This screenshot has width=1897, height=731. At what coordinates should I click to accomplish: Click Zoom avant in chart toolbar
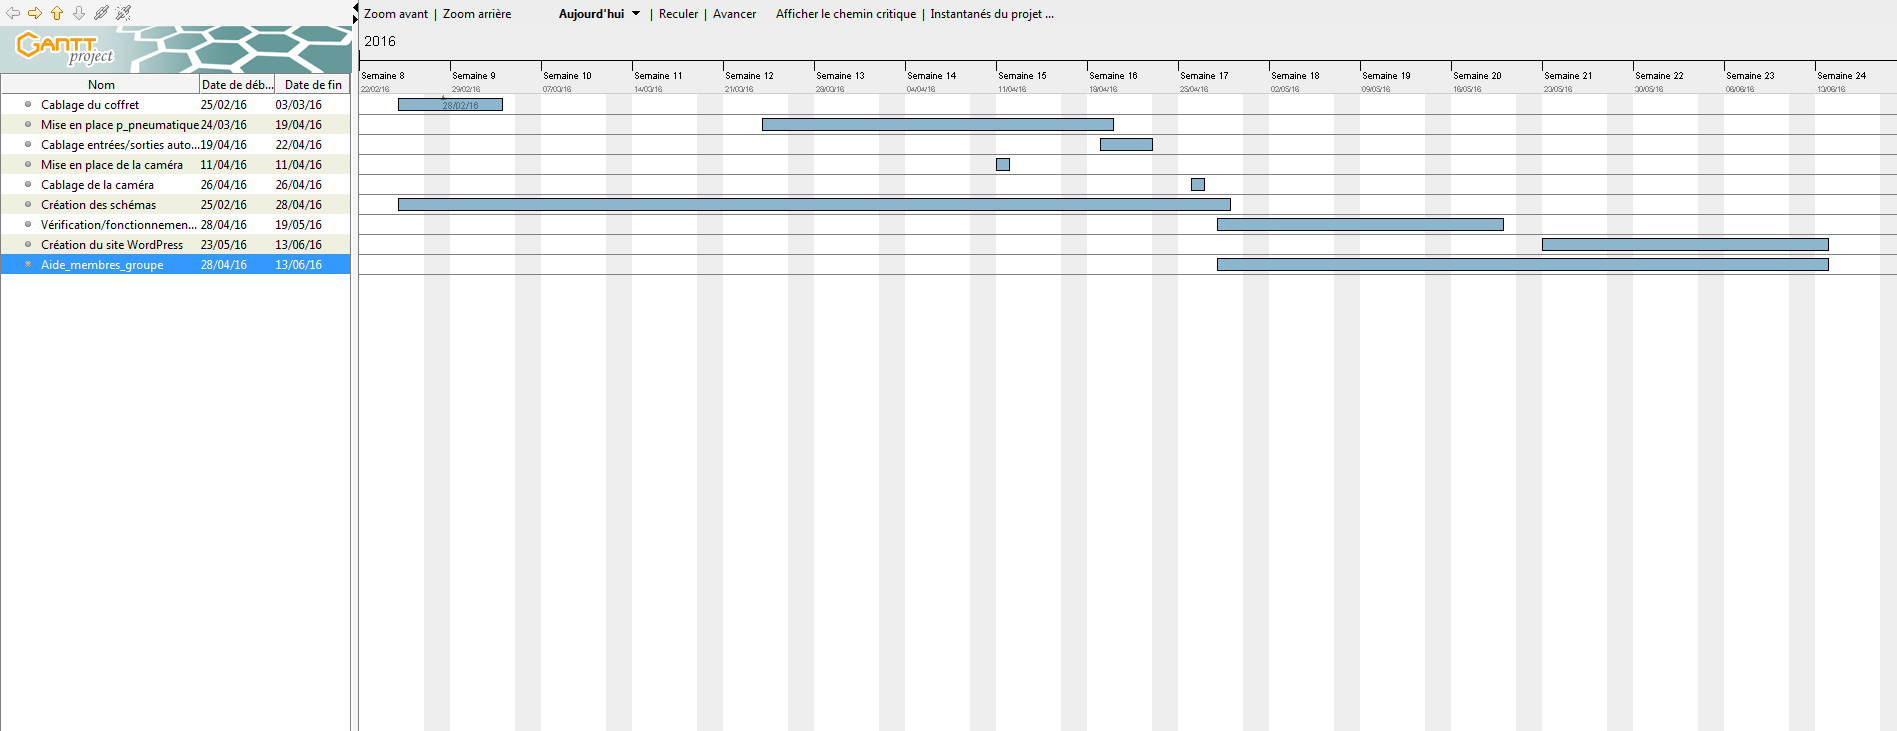click(395, 14)
